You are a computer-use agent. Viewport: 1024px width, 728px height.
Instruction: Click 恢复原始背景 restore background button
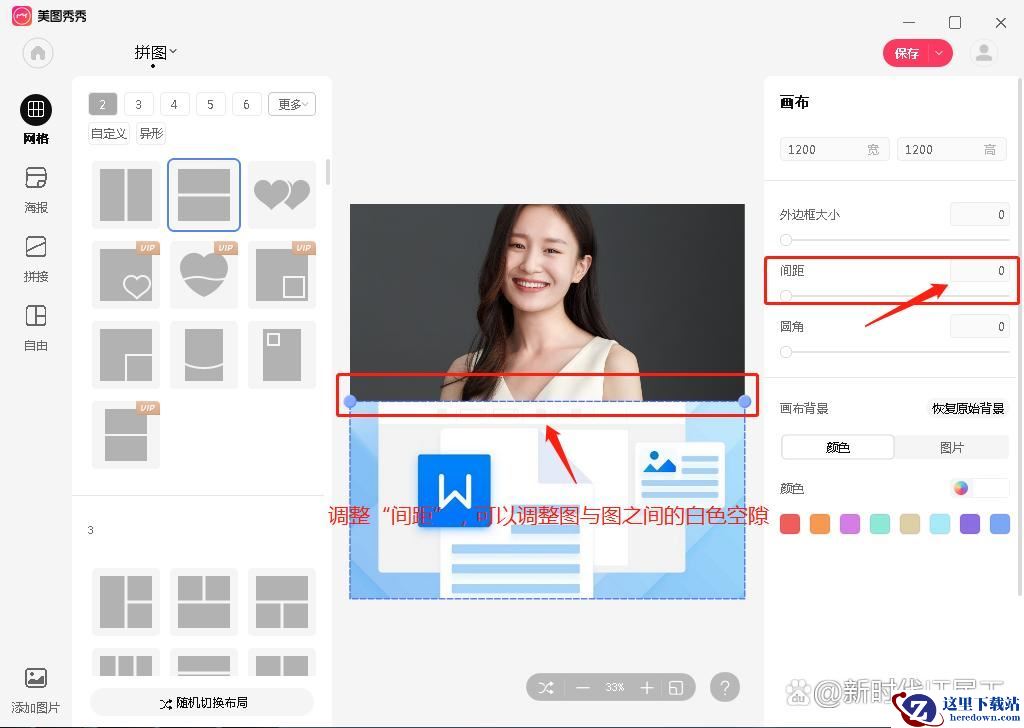click(968, 409)
